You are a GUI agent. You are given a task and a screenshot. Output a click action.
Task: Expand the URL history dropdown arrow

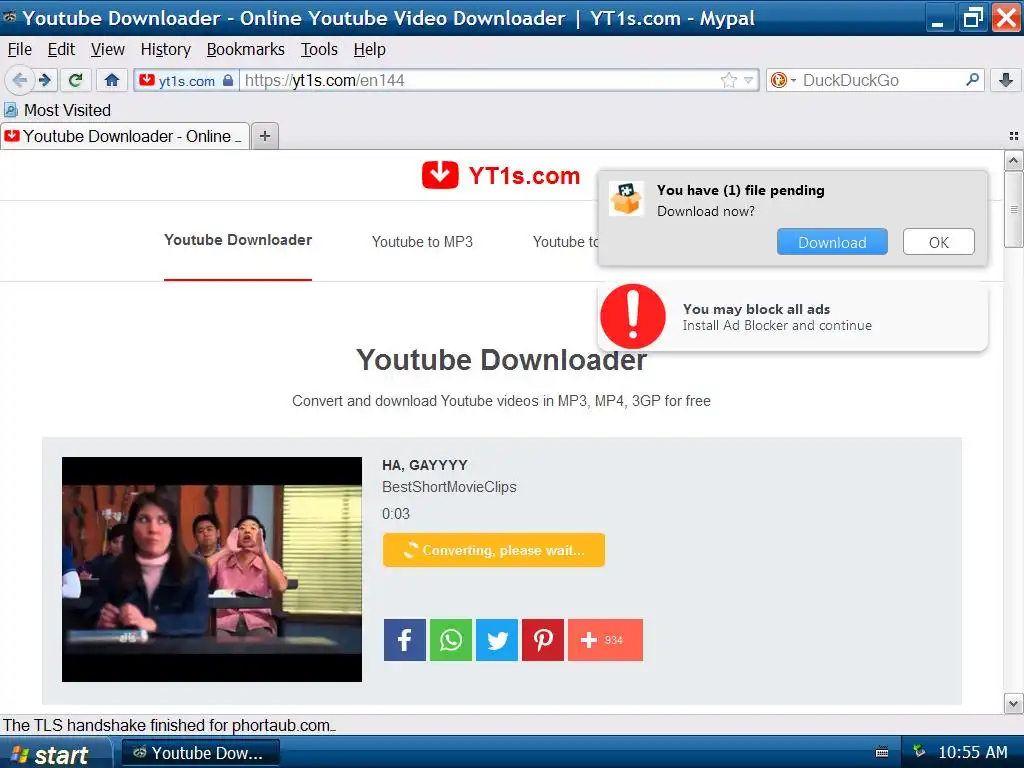(748, 80)
